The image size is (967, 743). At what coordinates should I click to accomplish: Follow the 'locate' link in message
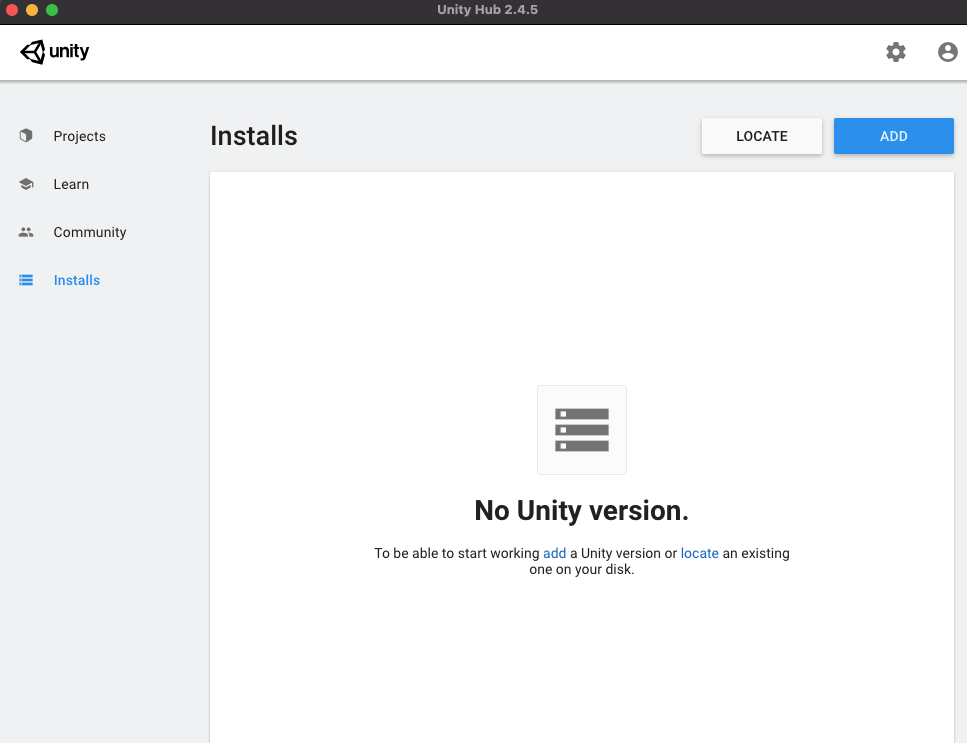point(699,553)
